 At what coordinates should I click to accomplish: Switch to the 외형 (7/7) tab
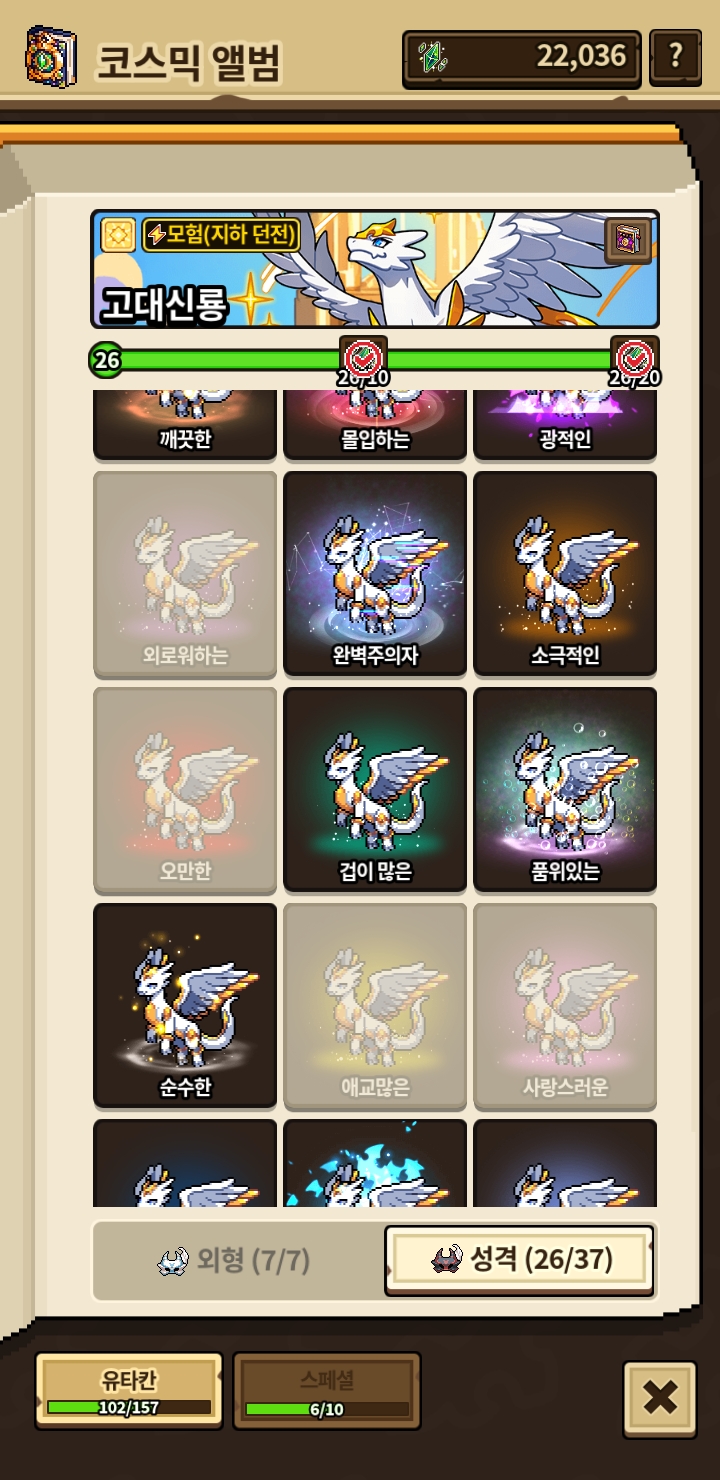(236, 1261)
